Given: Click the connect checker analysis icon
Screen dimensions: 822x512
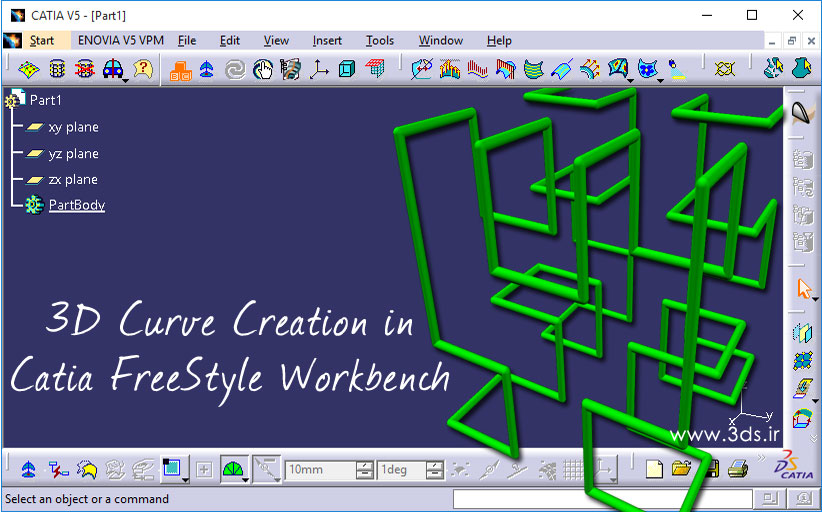Looking at the screenshot, I should click(422, 69).
